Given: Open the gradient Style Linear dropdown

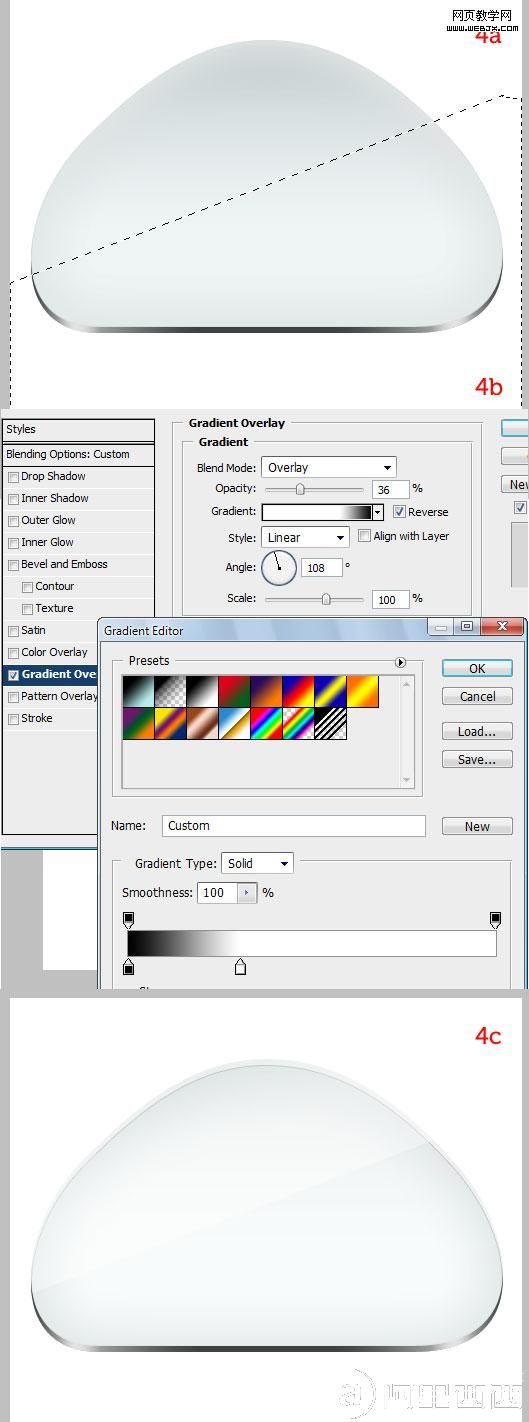Looking at the screenshot, I should (305, 537).
